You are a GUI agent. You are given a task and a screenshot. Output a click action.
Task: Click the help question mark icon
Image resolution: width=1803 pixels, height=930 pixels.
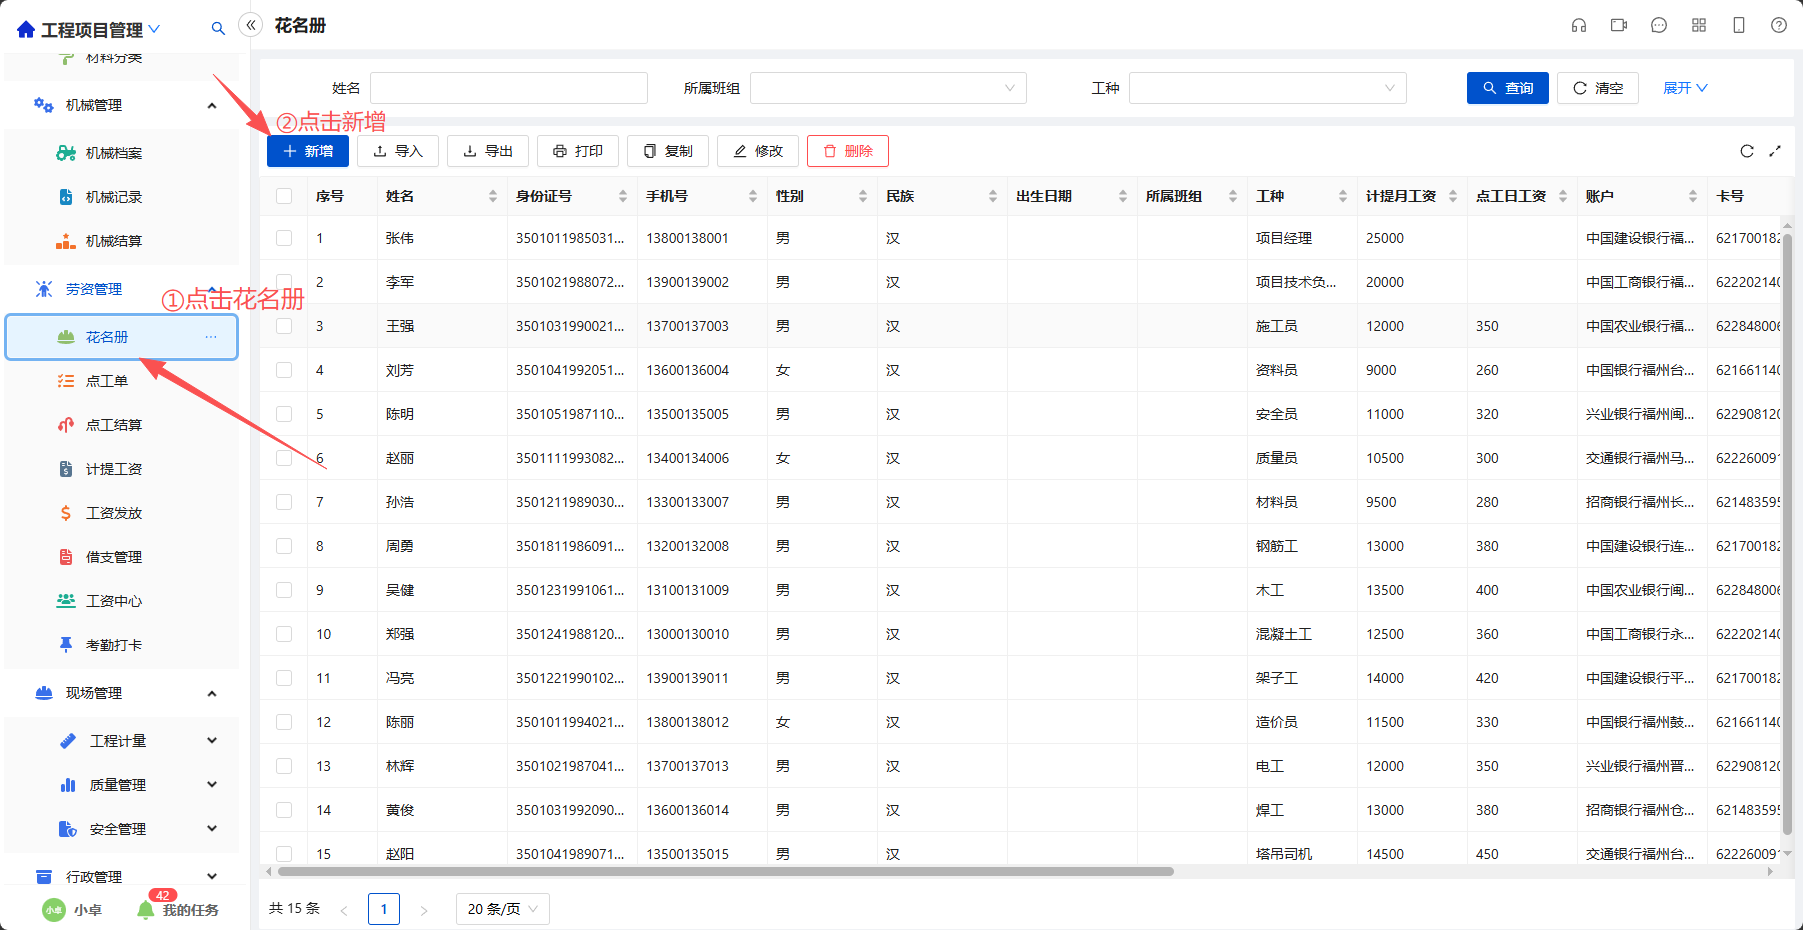click(1779, 25)
